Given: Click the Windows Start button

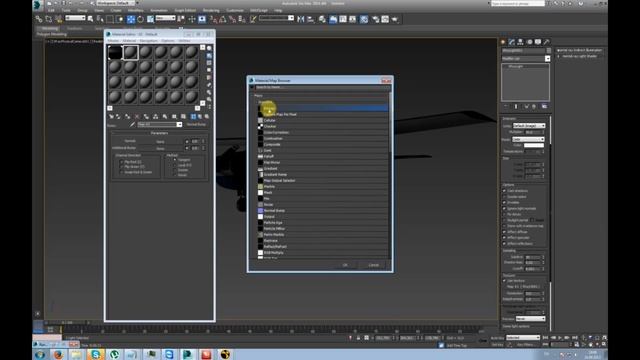Looking at the screenshot, I should 40,354.
